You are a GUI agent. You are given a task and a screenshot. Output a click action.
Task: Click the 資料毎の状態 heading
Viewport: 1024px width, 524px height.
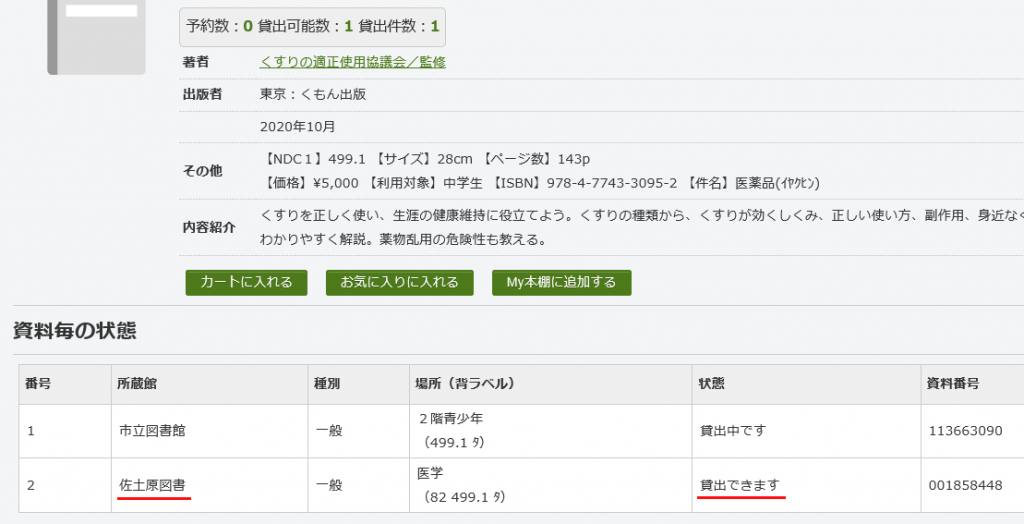pos(75,331)
